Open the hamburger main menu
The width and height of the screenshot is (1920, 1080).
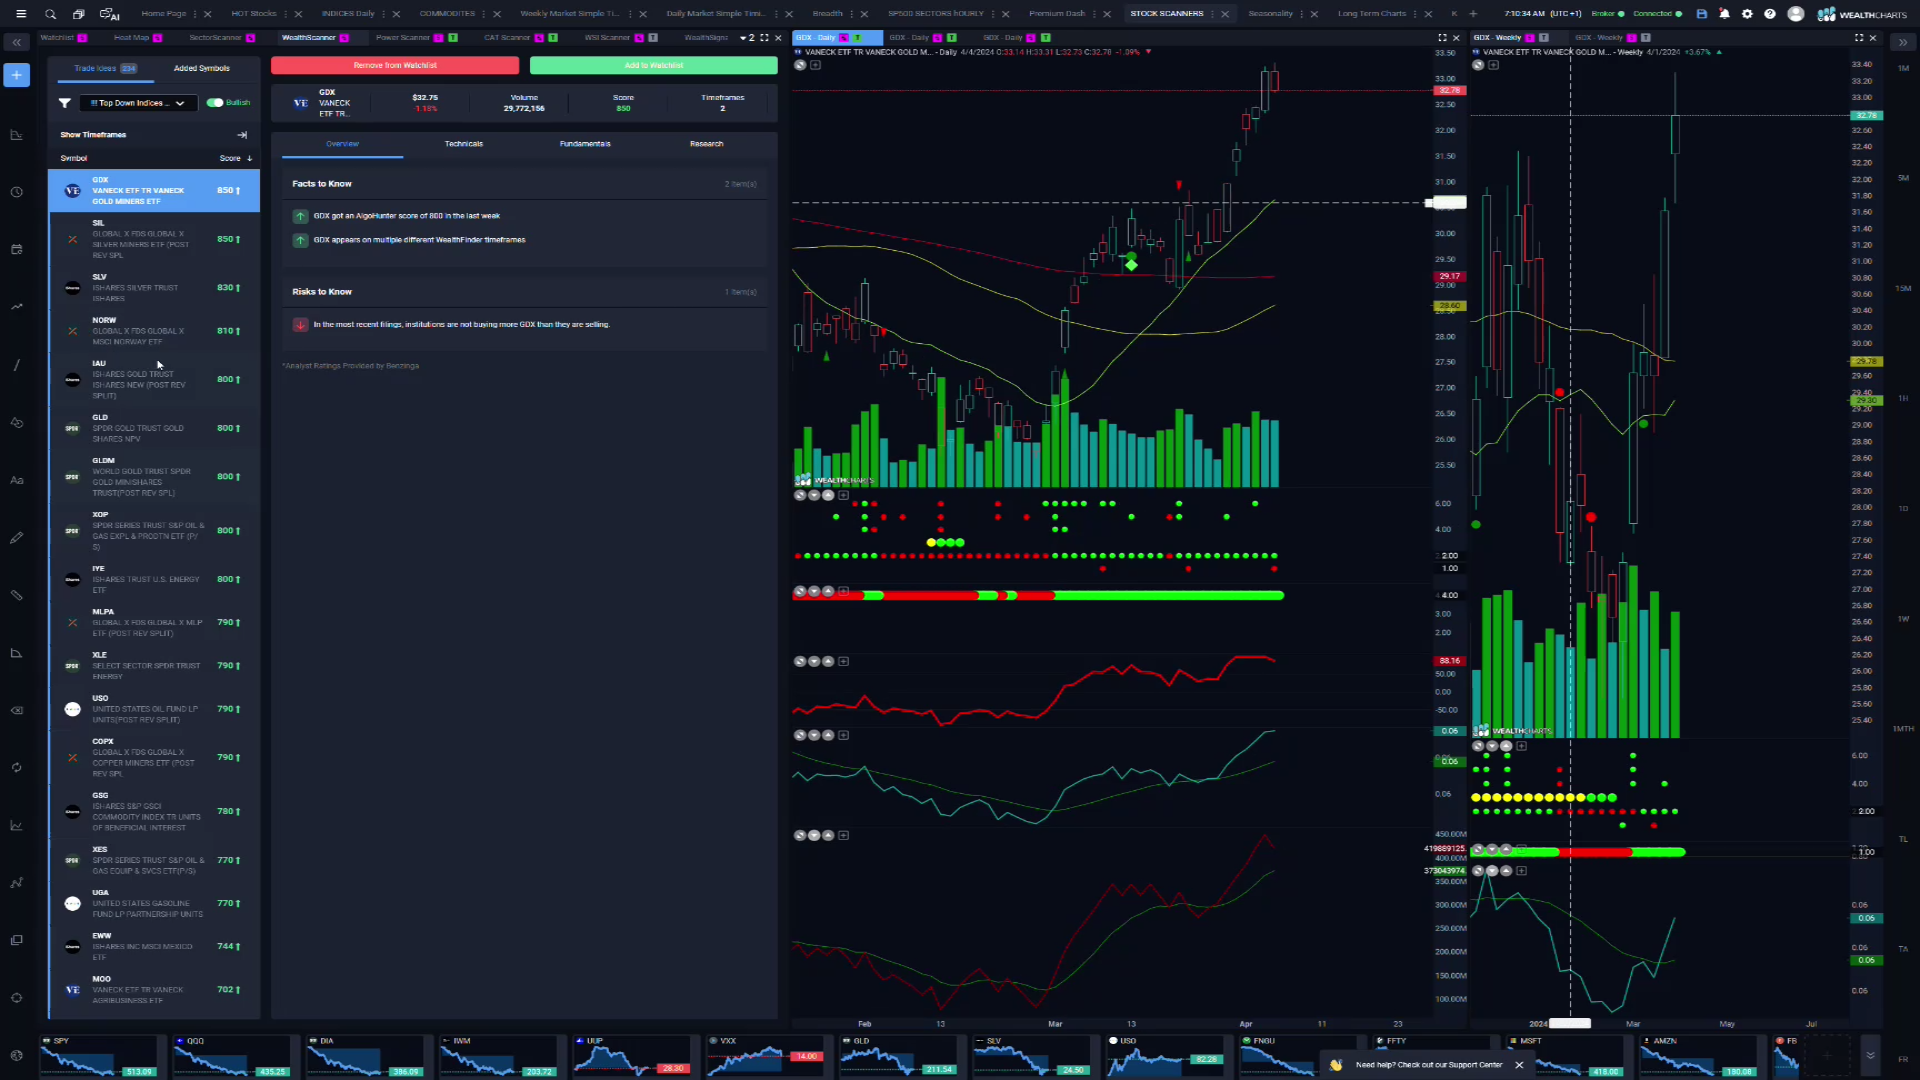point(21,14)
